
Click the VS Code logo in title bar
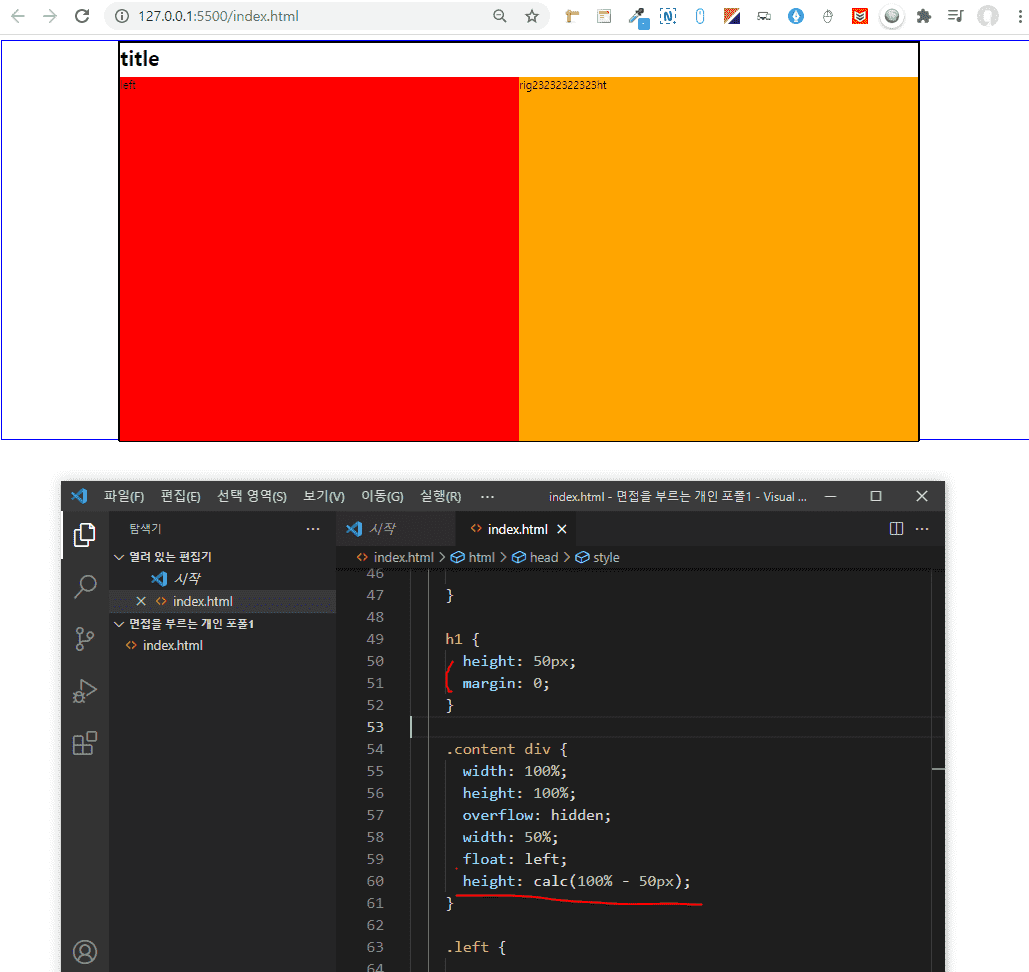pyautogui.click(x=79, y=496)
